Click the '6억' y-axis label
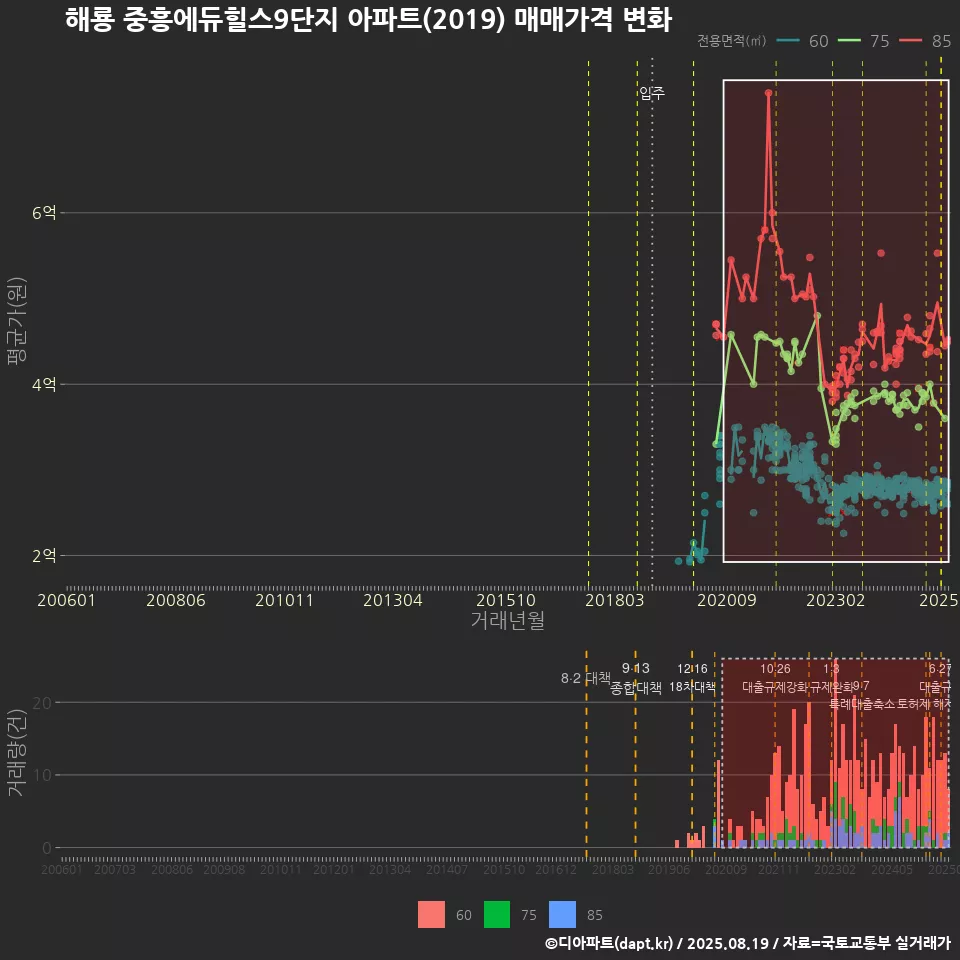 pos(44,212)
